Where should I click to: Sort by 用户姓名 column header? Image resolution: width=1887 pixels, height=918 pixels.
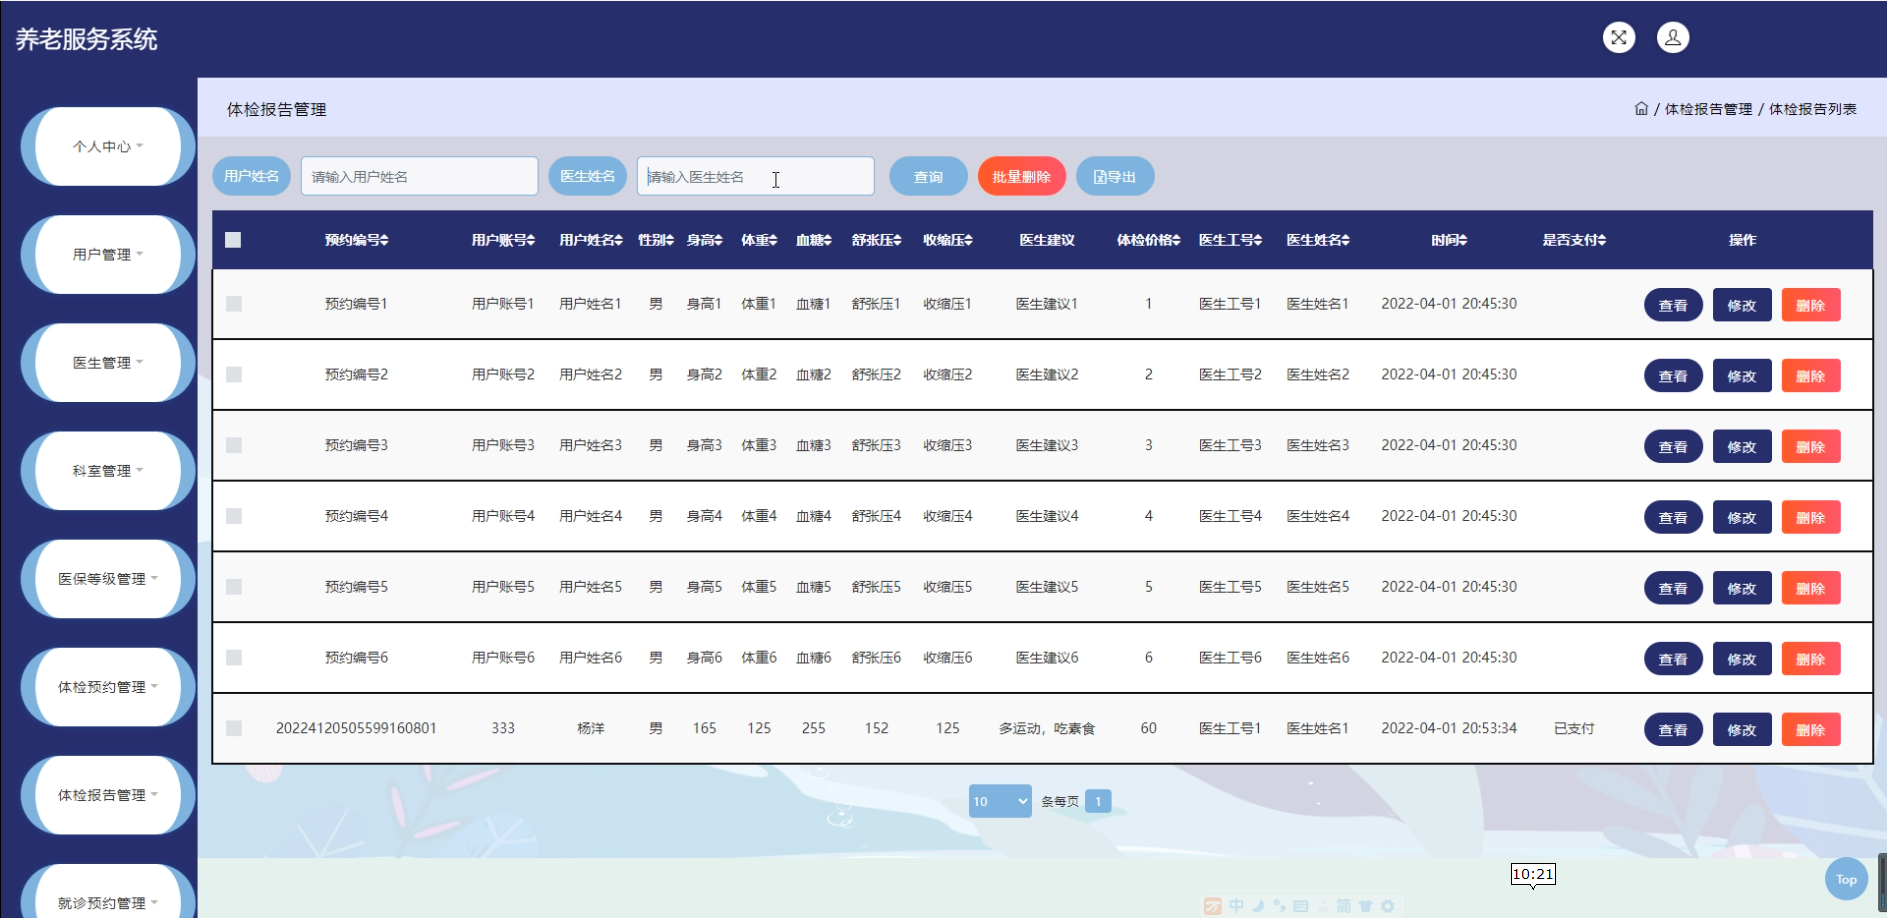pos(590,240)
